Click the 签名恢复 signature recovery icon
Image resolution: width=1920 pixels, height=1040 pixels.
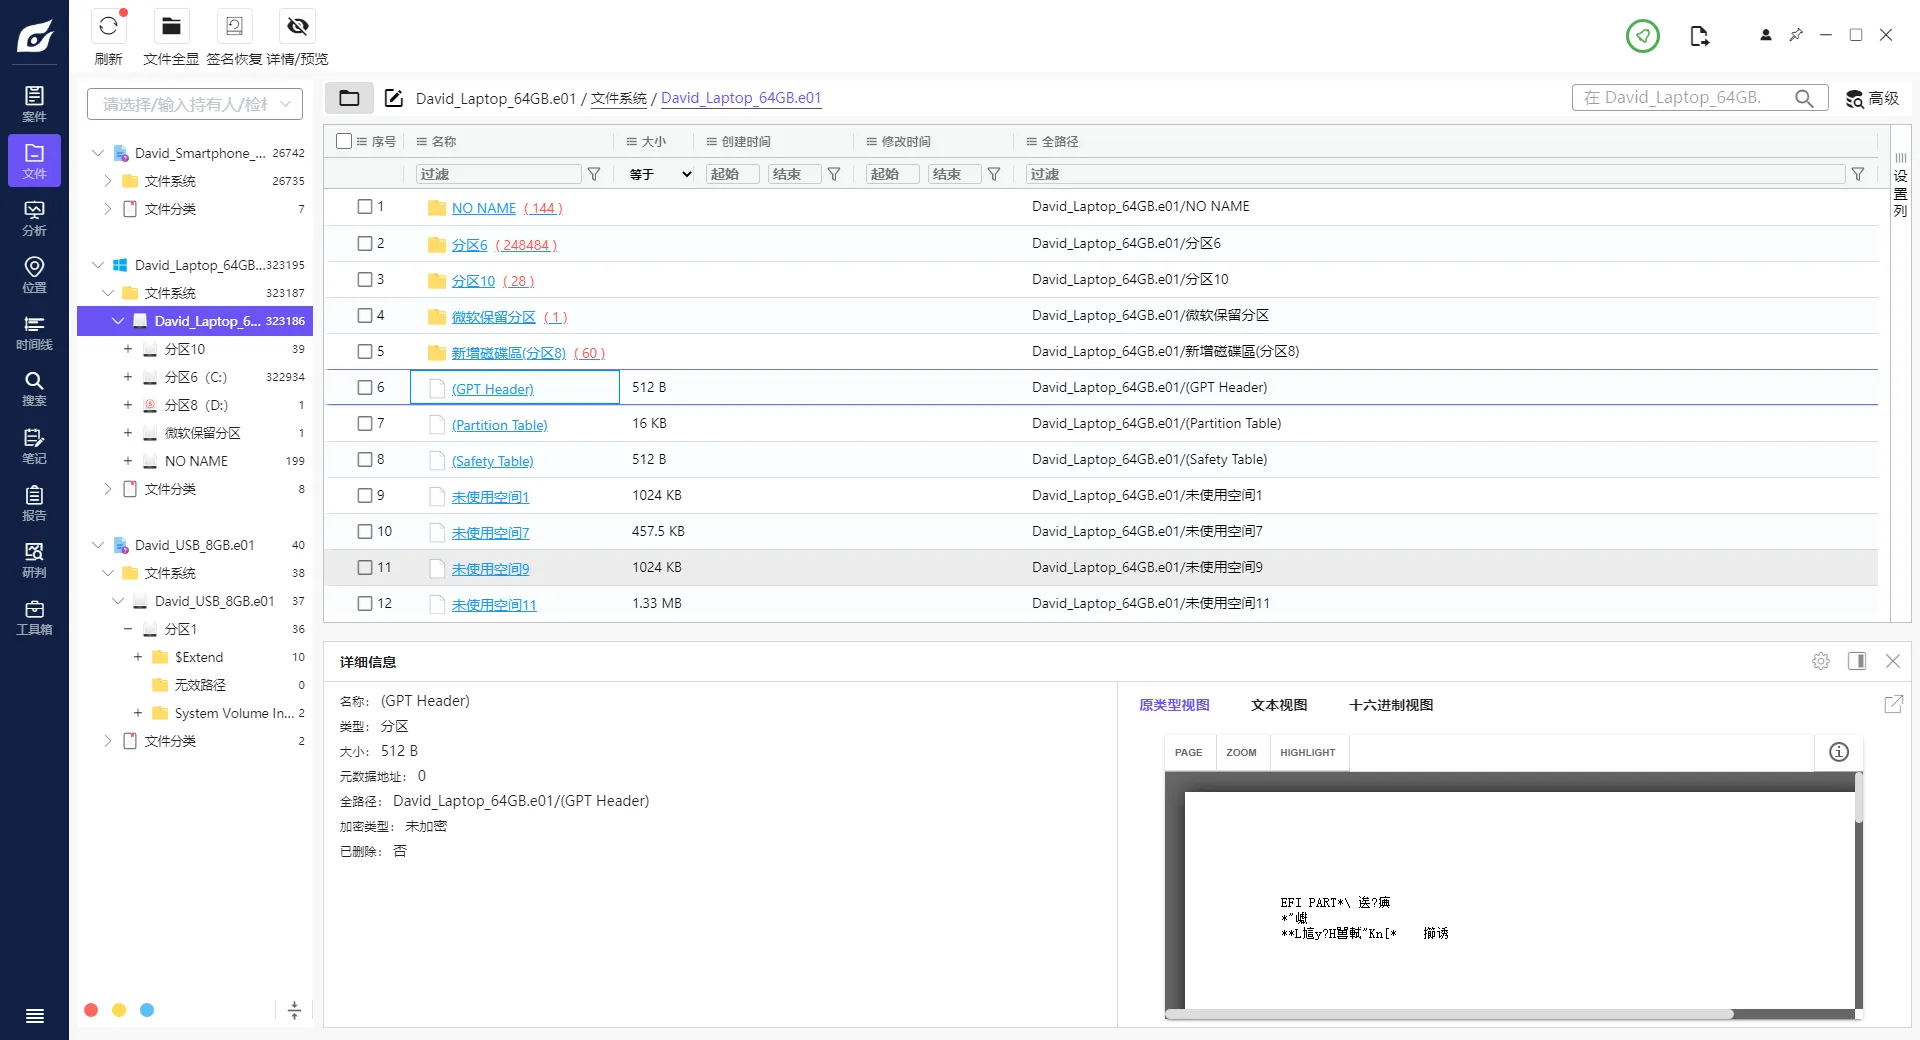click(x=234, y=27)
